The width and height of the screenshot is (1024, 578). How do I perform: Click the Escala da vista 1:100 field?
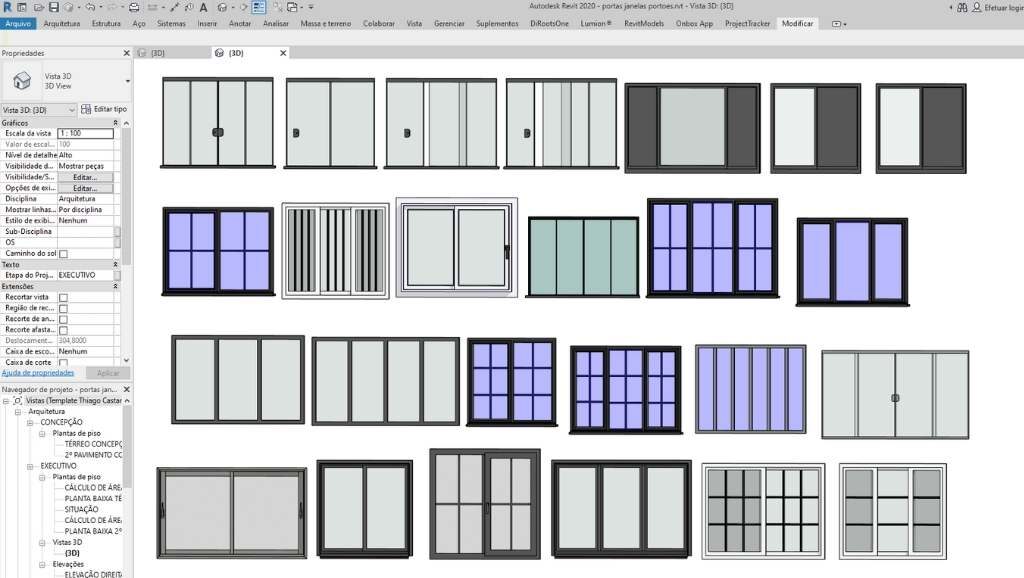pyautogui.click(x=85, y=133)
